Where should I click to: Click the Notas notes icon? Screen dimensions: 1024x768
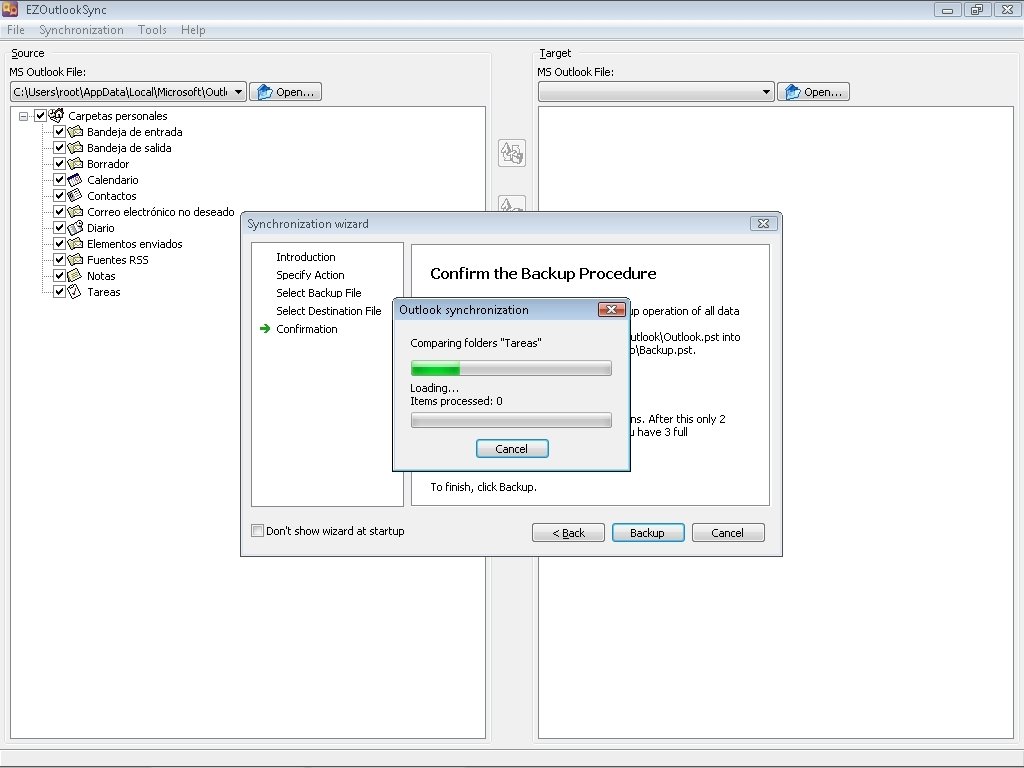76,276
